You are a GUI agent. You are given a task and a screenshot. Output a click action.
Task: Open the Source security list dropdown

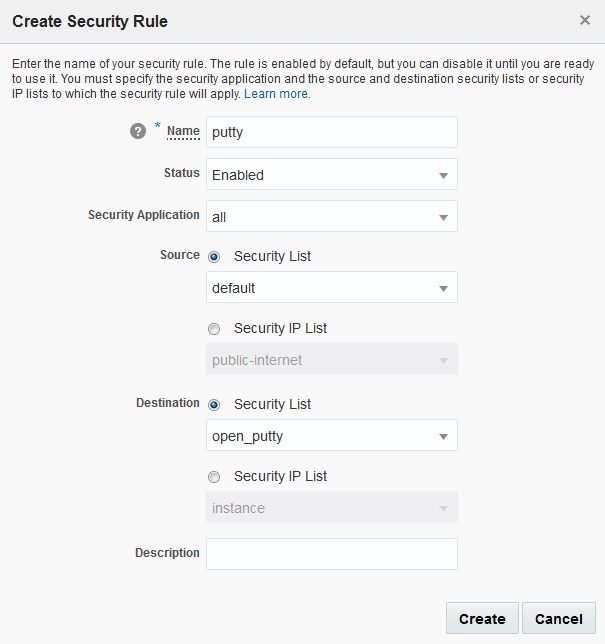[331, 288]
